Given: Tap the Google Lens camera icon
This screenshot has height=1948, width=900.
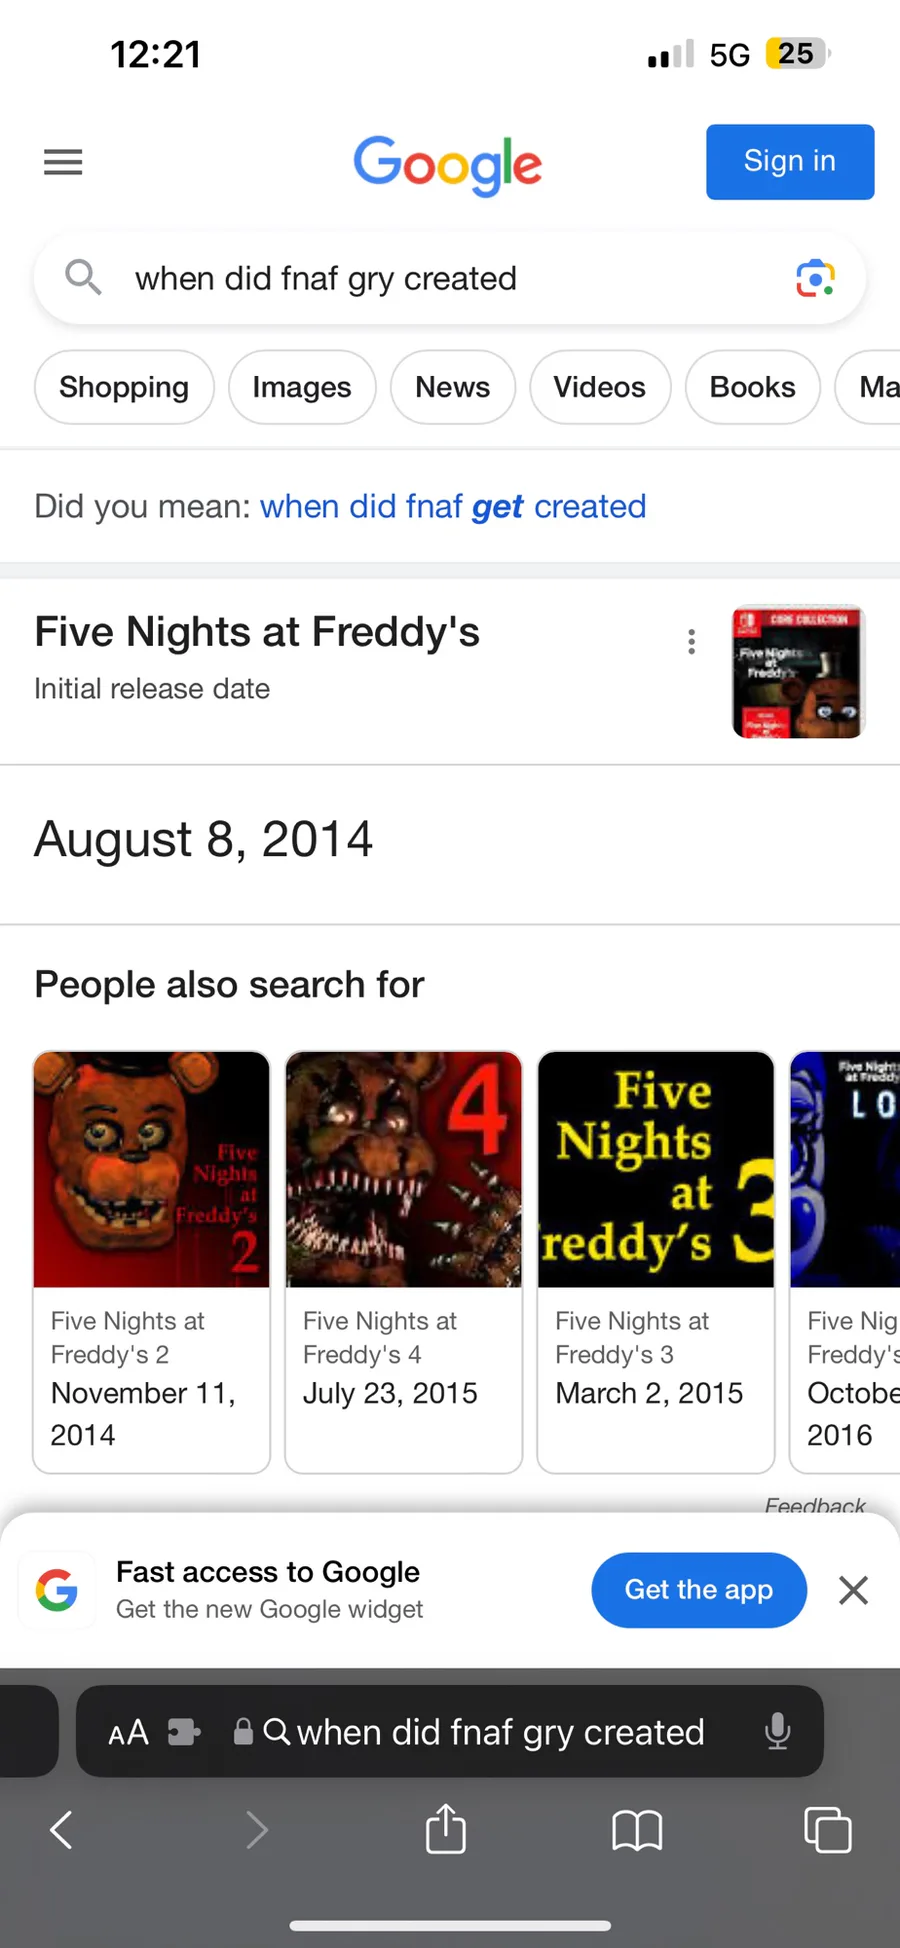Looking at the screenshot, I should pyautogui.click(x=815, y=278).
